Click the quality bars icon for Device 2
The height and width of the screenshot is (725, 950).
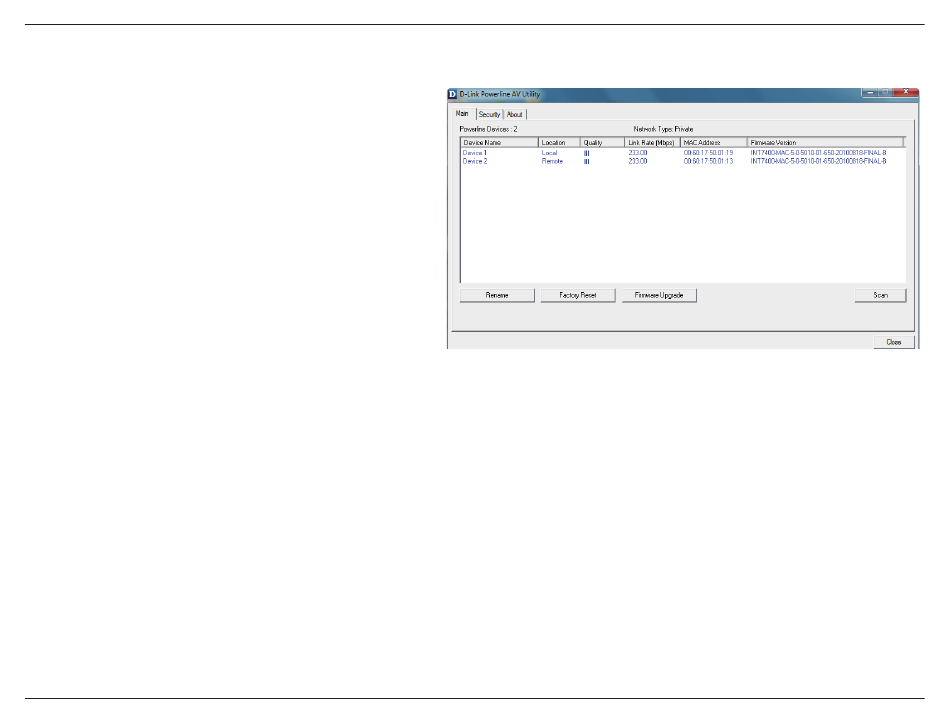[586, 162]
